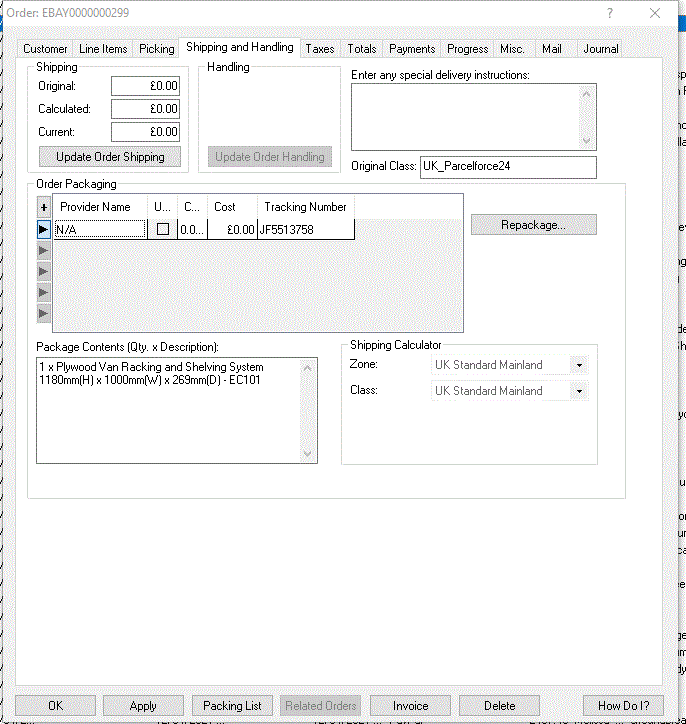Click the add row plus icon in Order Packaging
Screen dimensions: 686x724
(43, 207)
